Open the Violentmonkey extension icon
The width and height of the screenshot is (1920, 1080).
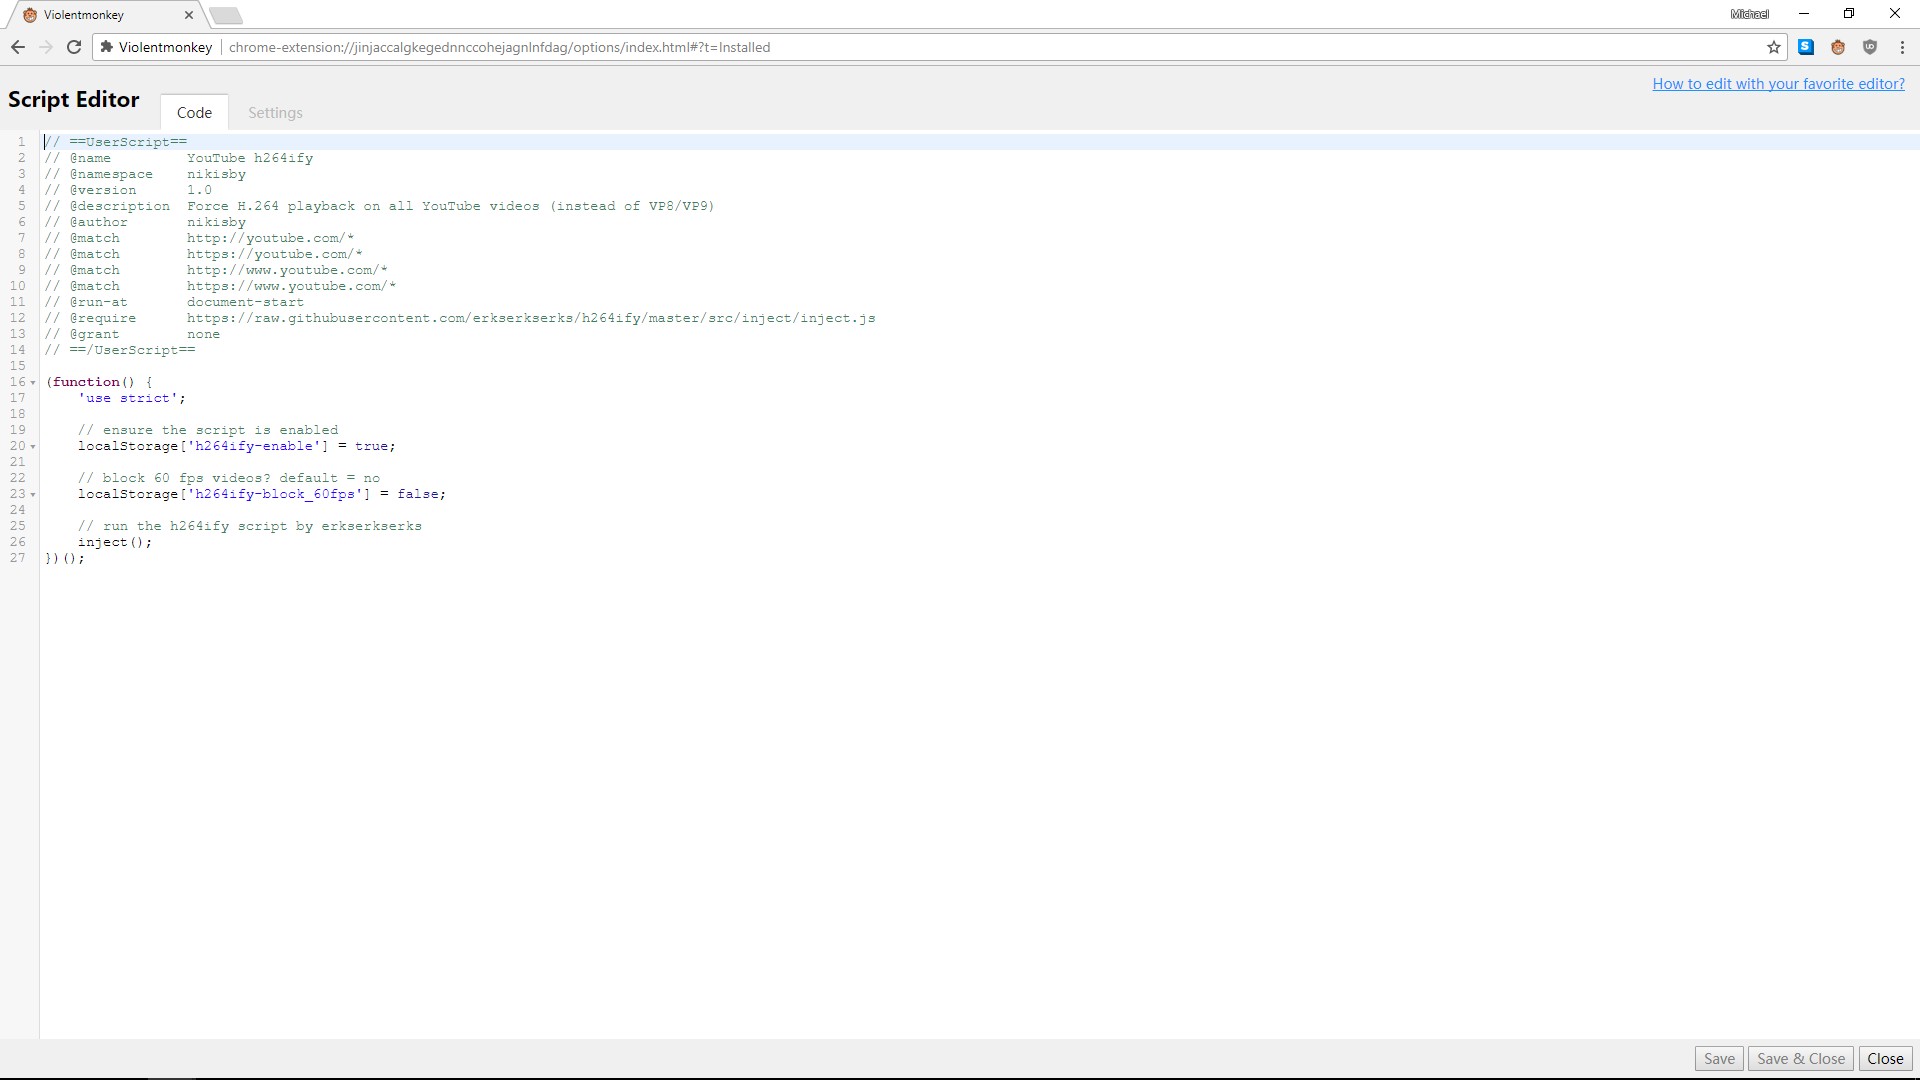coord(1839,47)
